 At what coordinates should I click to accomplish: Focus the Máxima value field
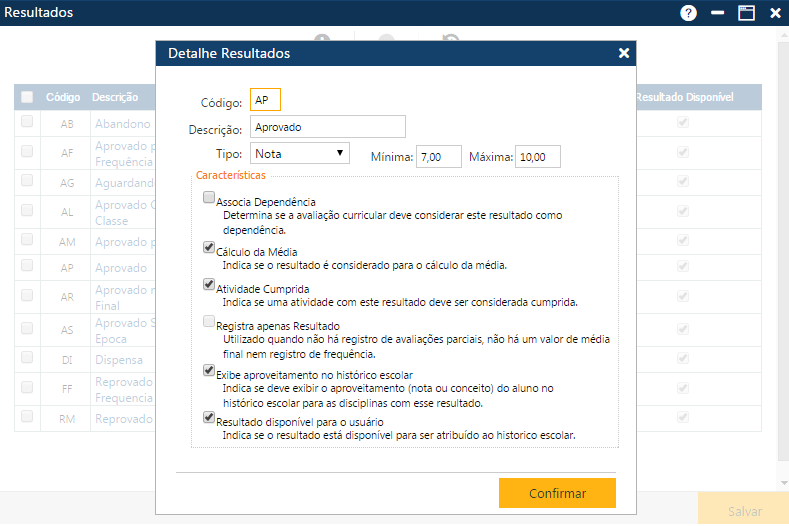[x=538, y=156]
